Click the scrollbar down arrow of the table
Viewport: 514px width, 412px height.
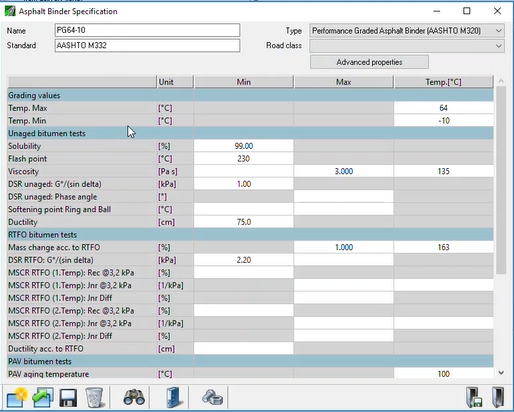tap(501, 373)
